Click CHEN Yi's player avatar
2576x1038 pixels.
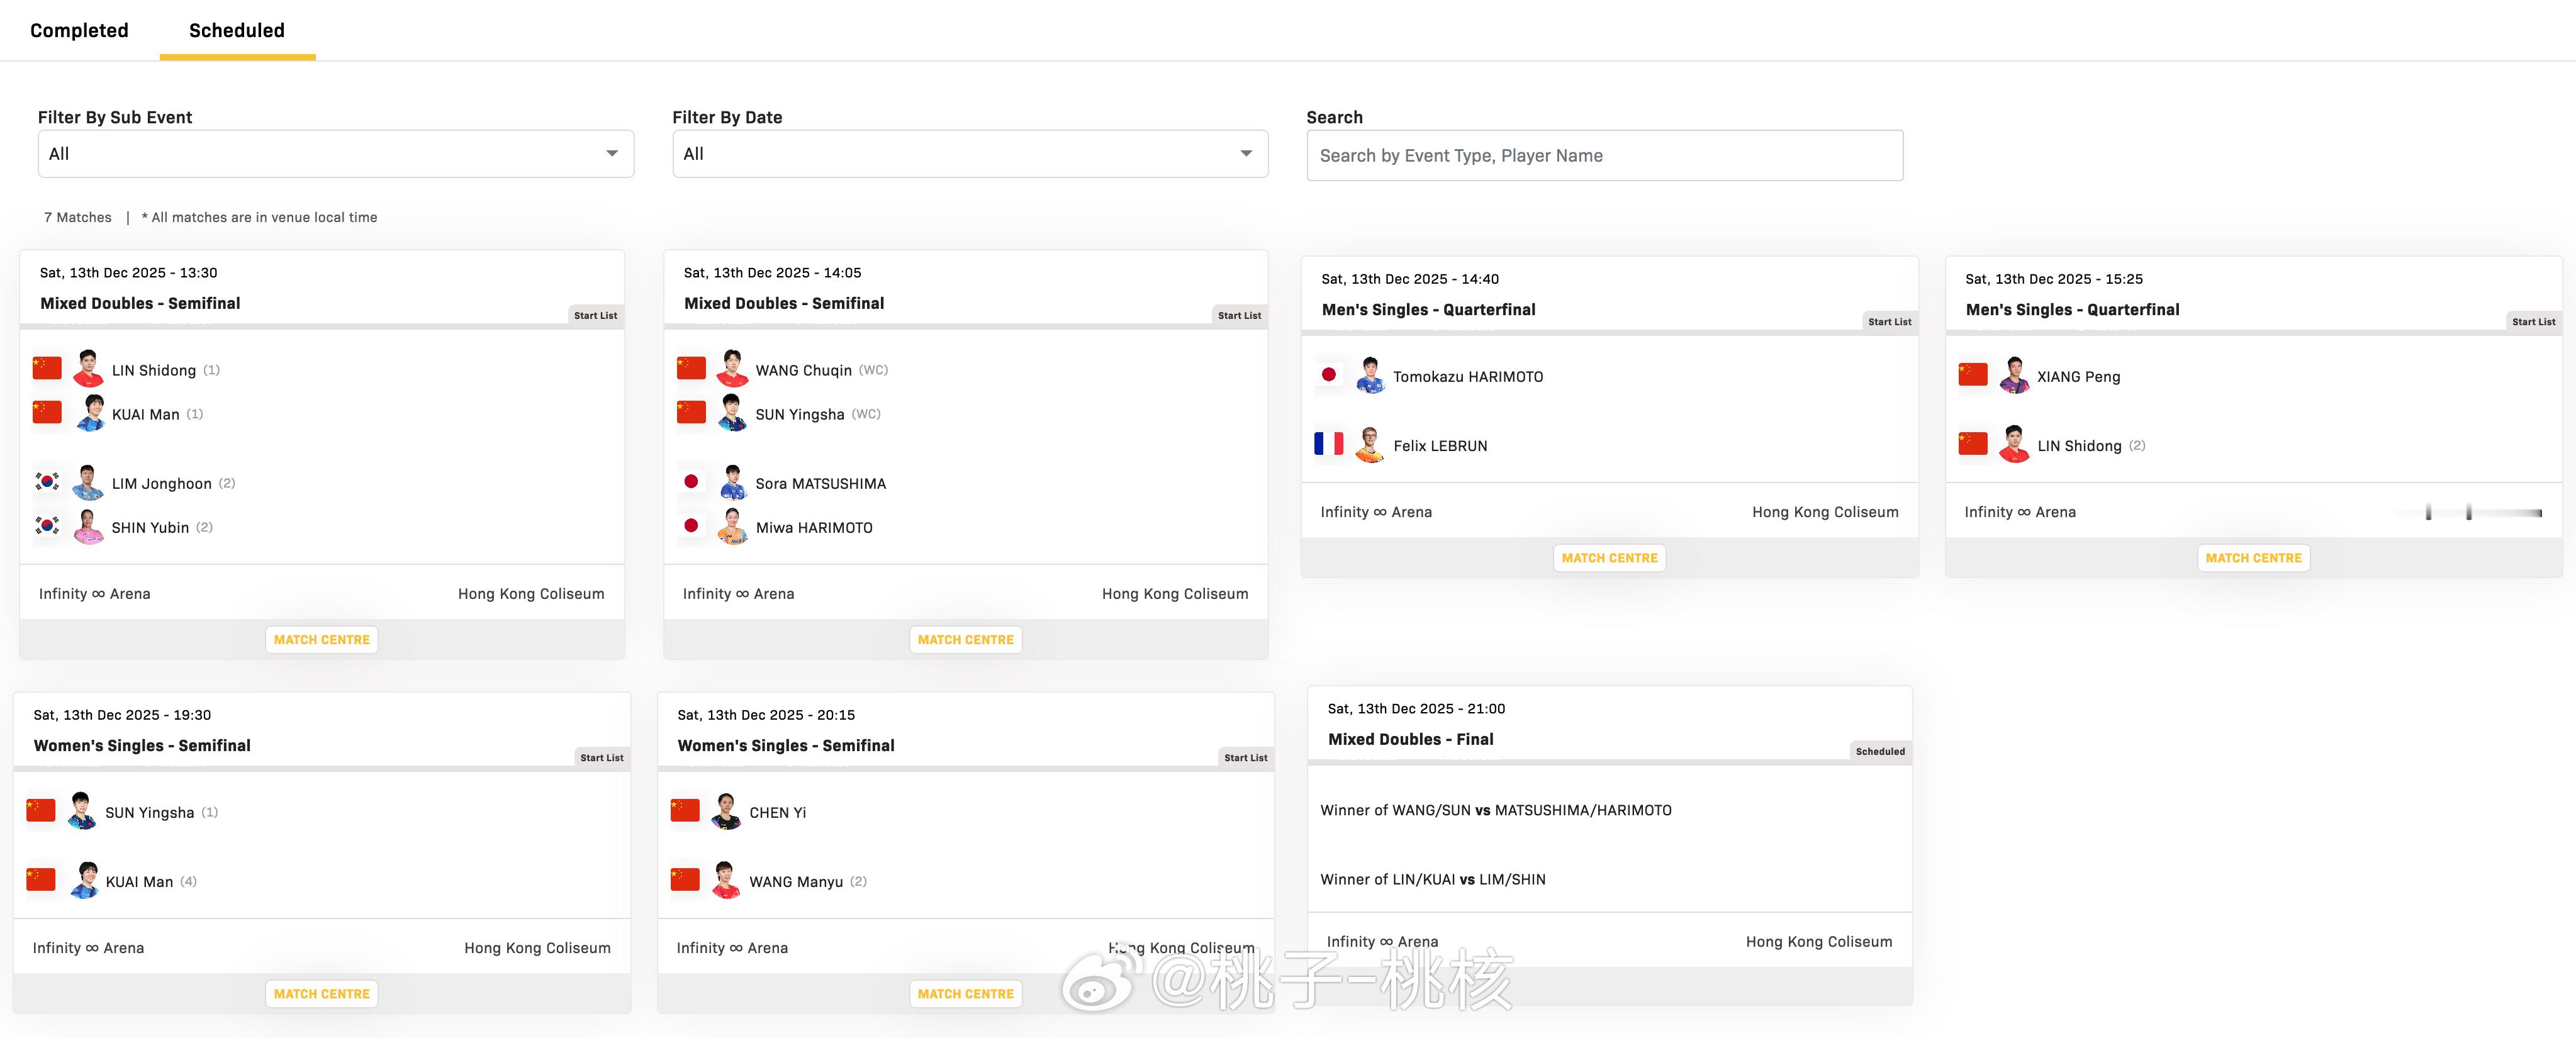[726, 812]
